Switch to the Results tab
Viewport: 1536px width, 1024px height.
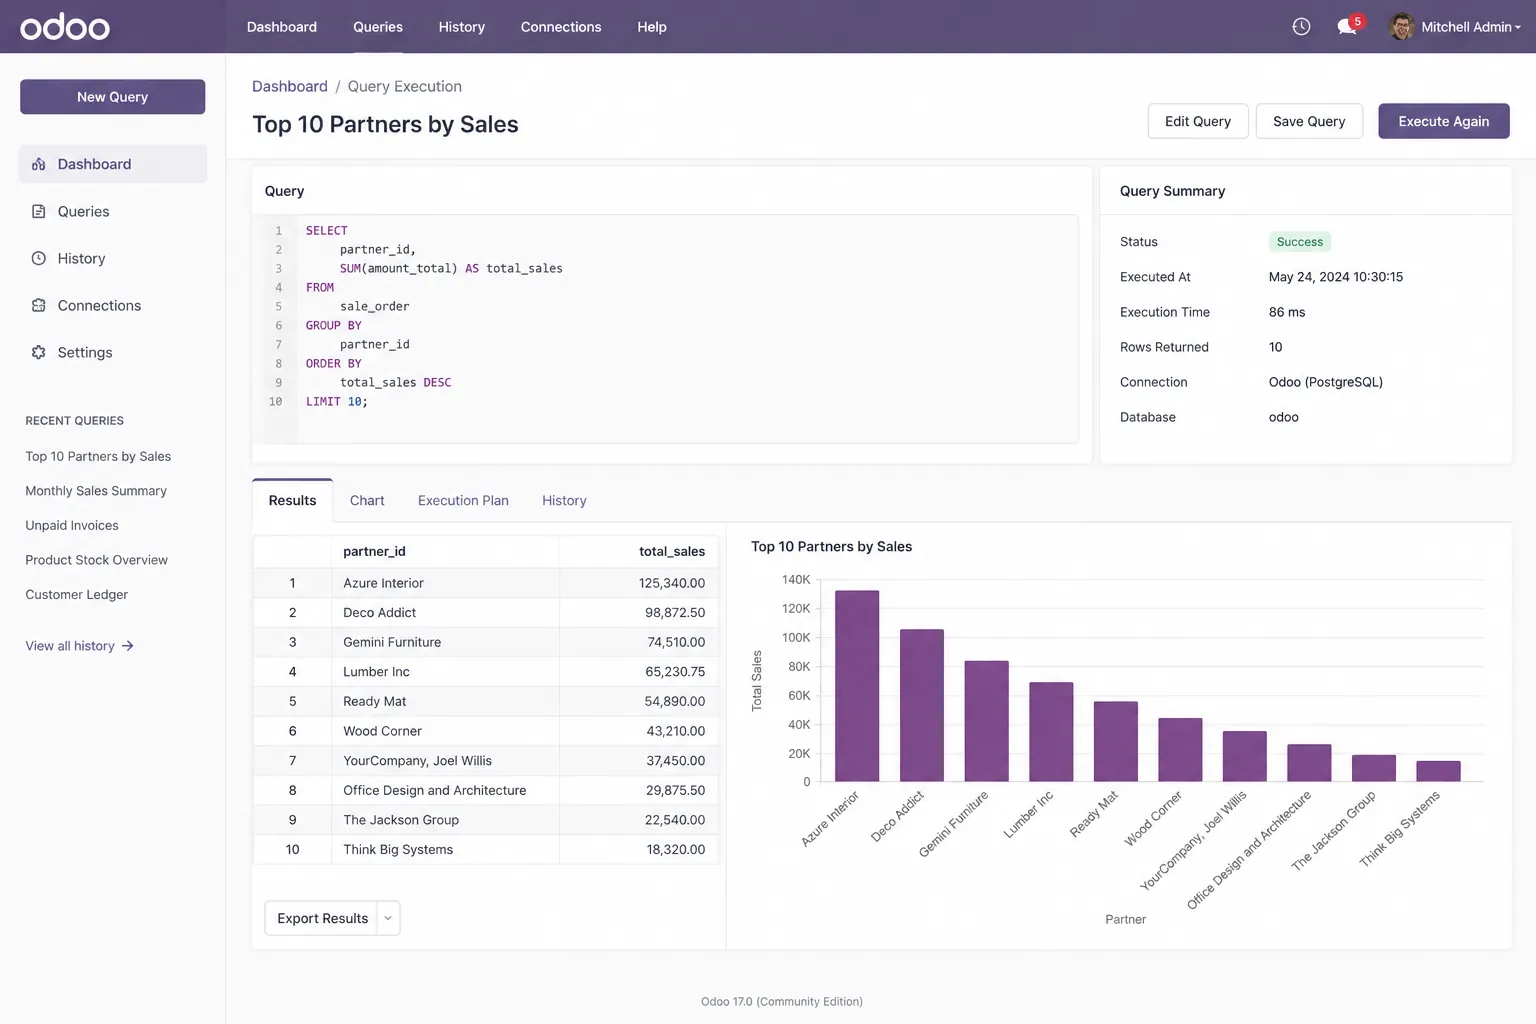[x=292, y=500]
